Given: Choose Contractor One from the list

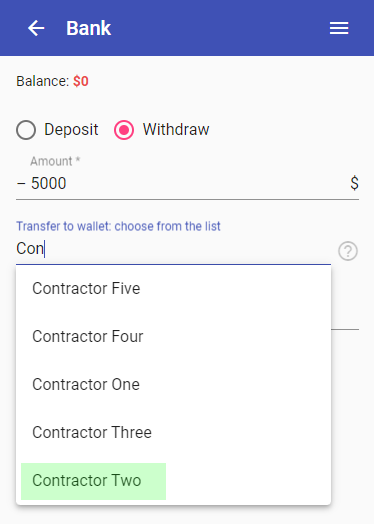Looking at the screenshot, I should pos(173,384).
